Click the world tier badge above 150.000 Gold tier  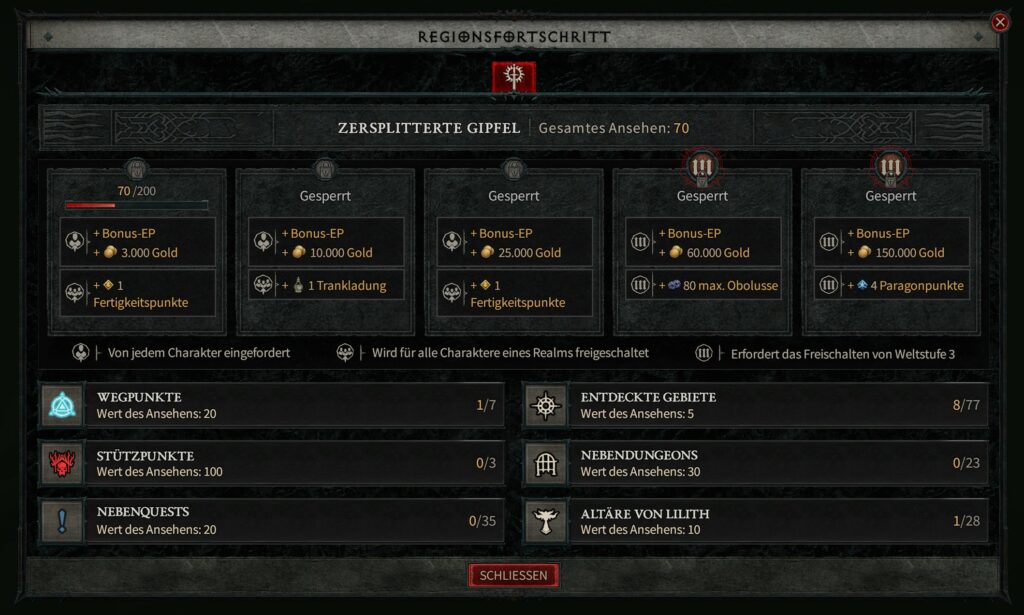[x=890, y=167]
